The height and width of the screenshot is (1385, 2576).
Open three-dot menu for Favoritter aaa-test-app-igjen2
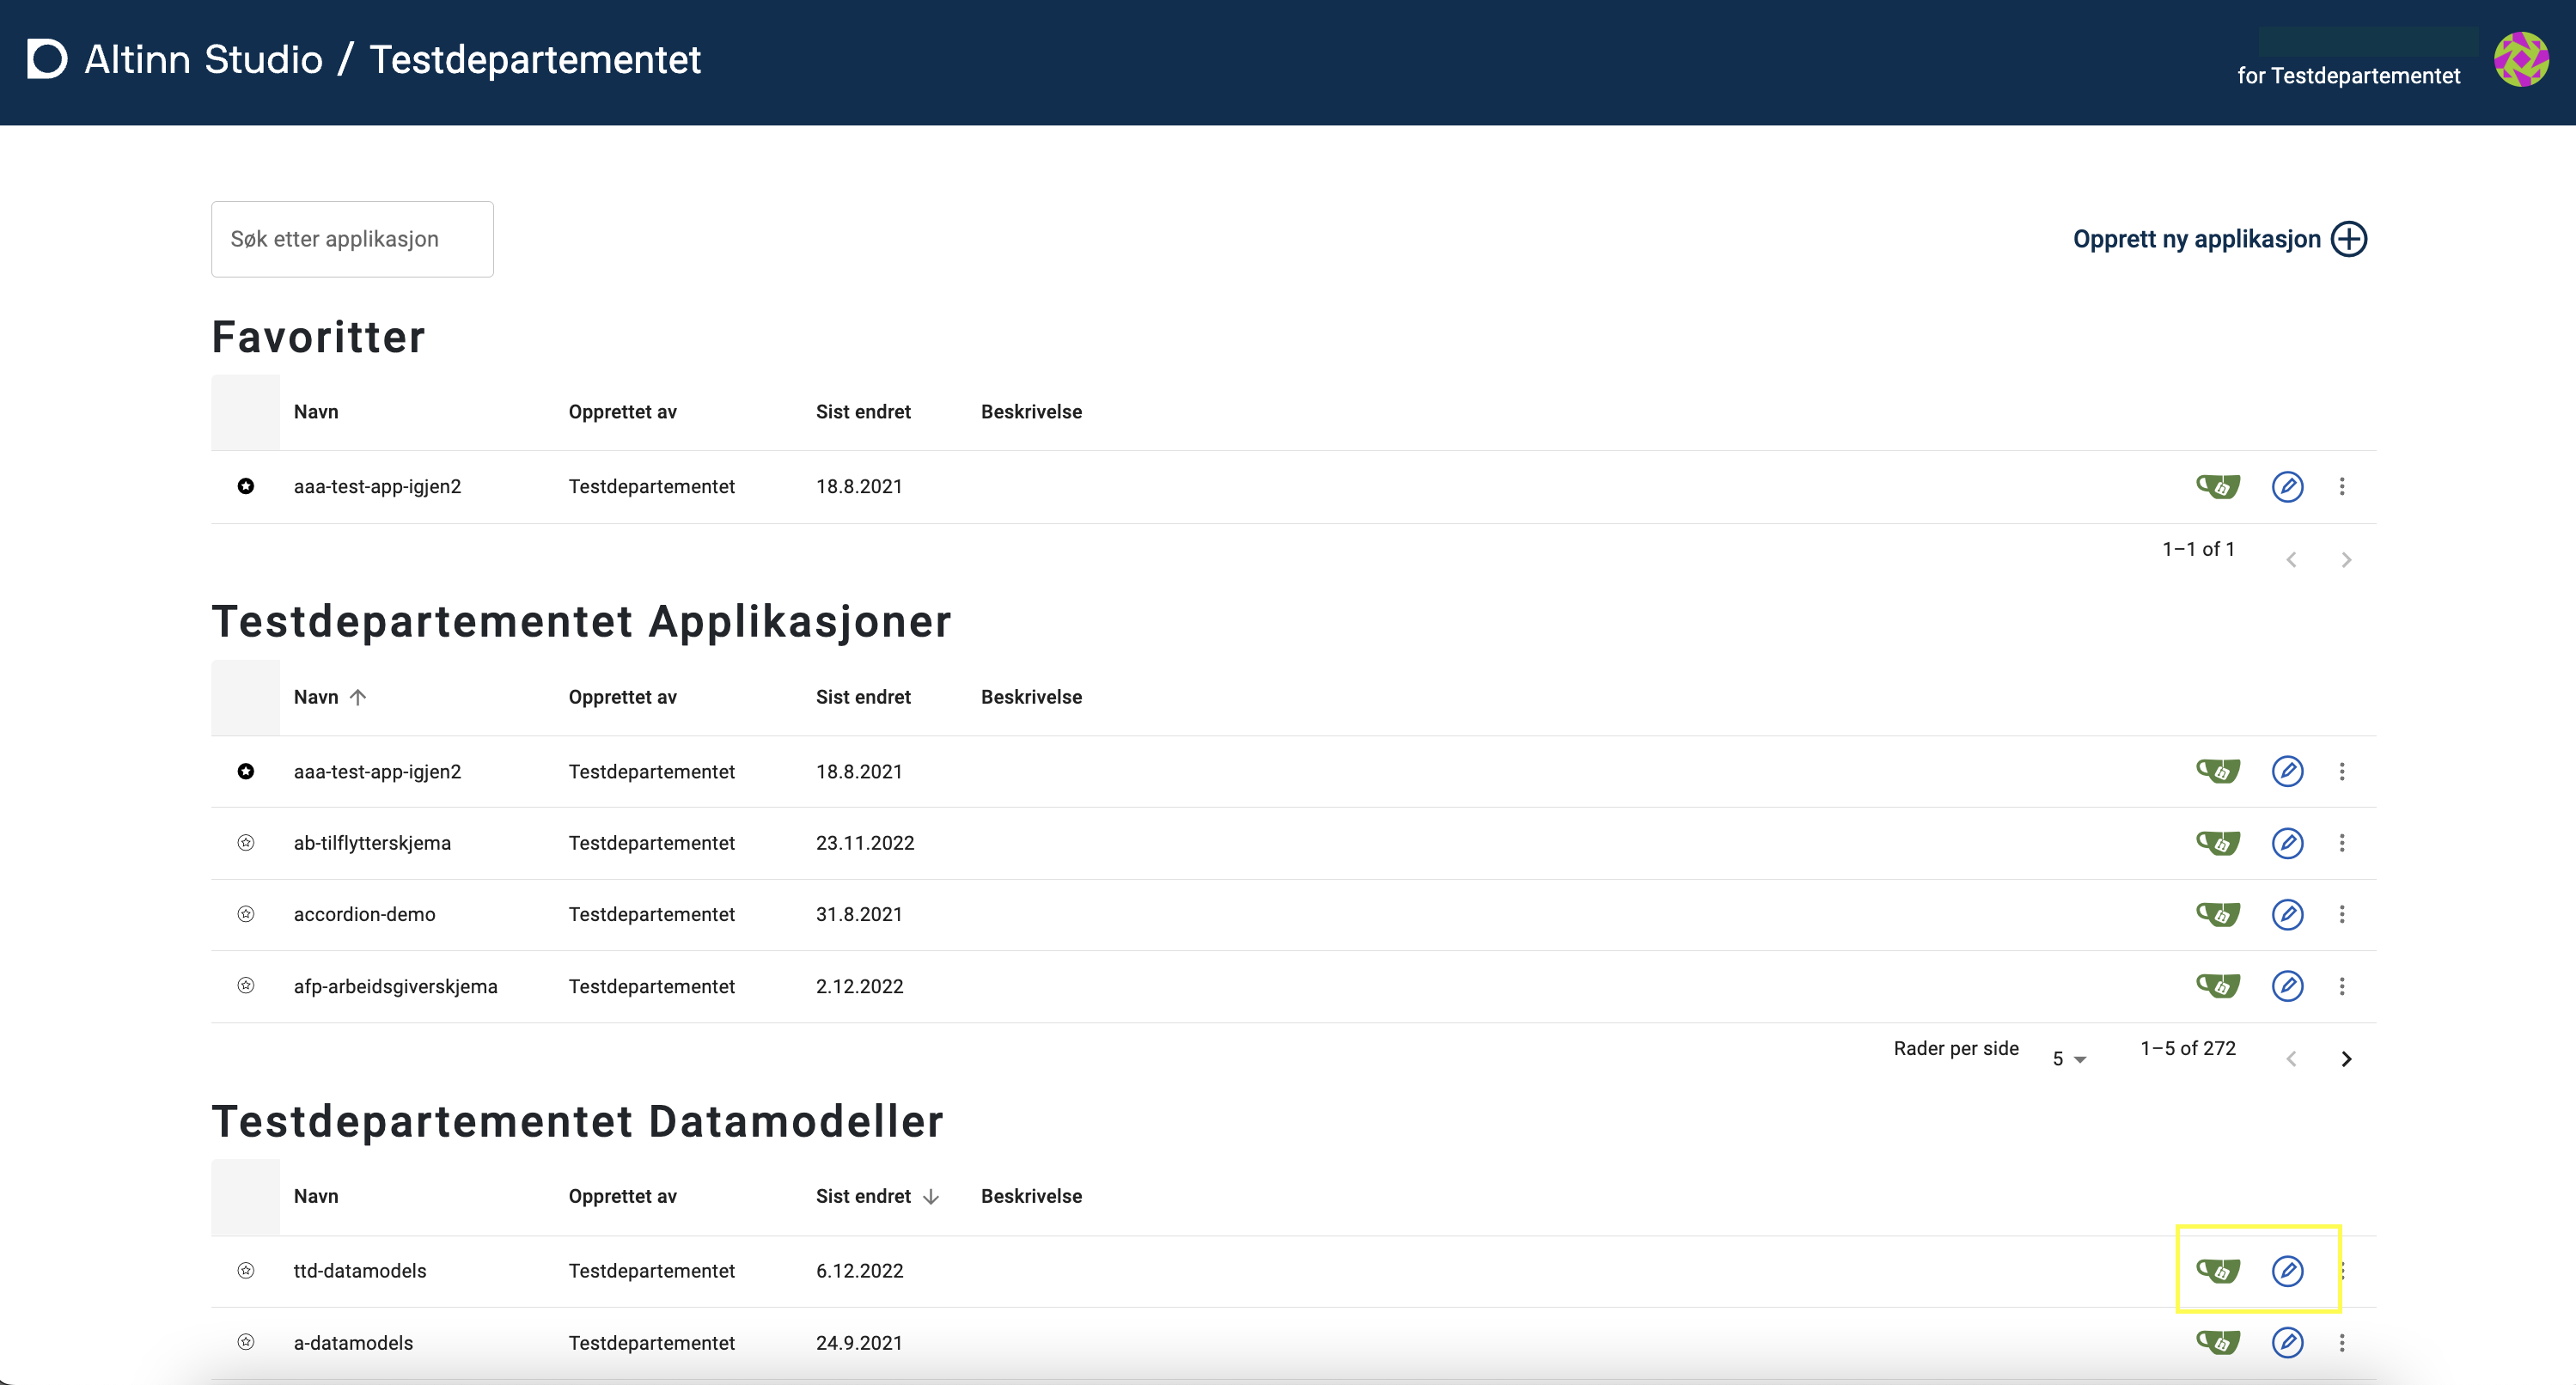click(x=2341, y=486)
